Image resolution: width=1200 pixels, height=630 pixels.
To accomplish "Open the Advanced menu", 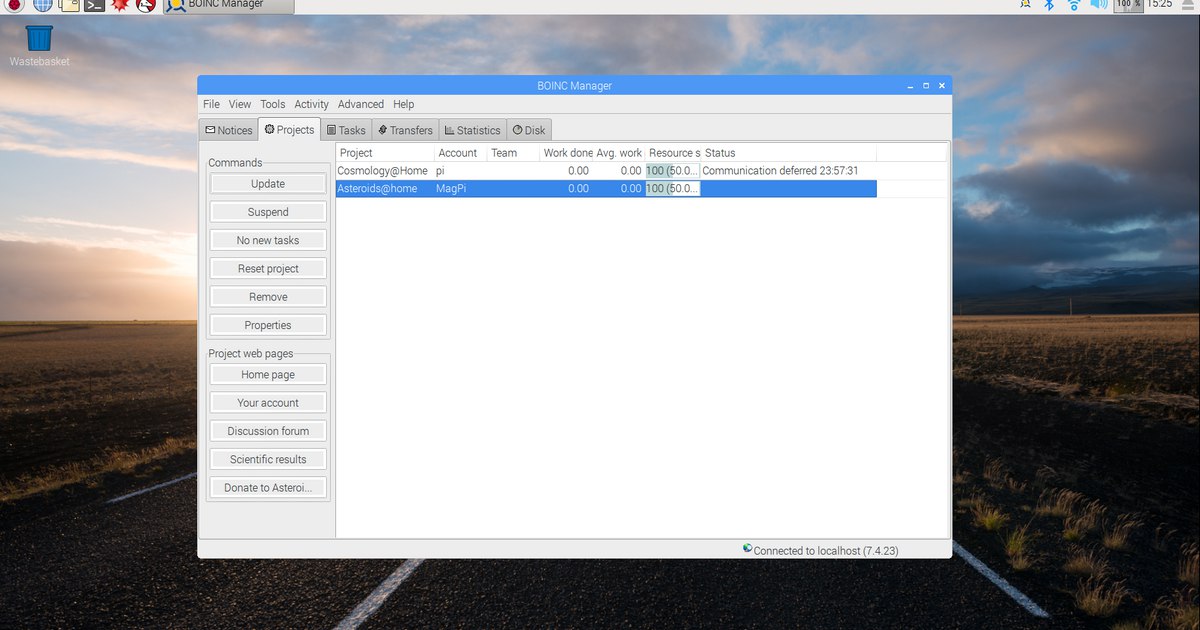I will (x=361, y=104).
